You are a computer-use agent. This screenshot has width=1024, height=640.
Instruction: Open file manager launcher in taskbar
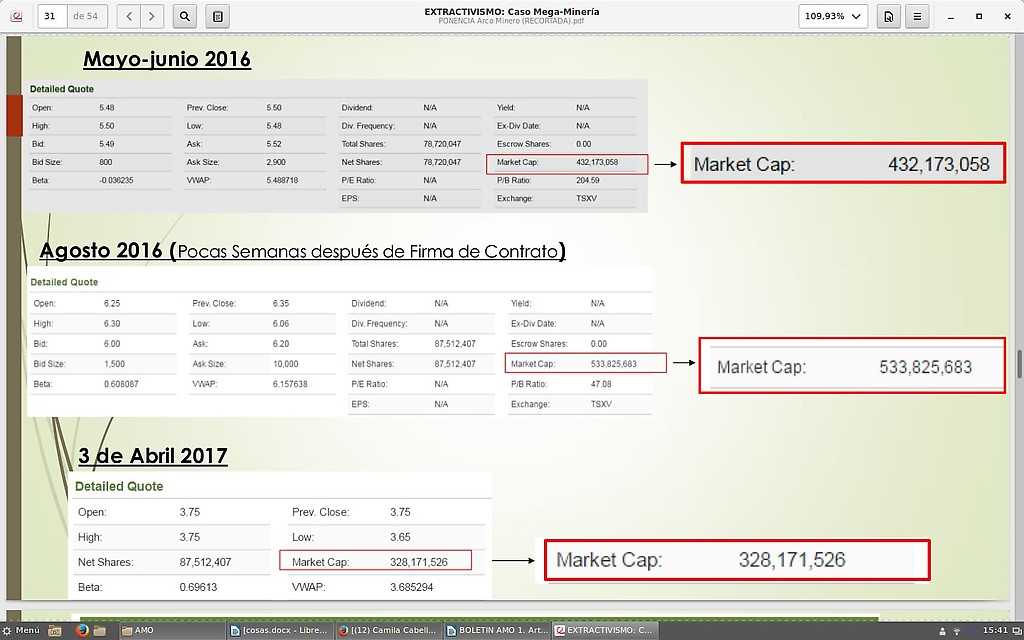tap(101, 631)
